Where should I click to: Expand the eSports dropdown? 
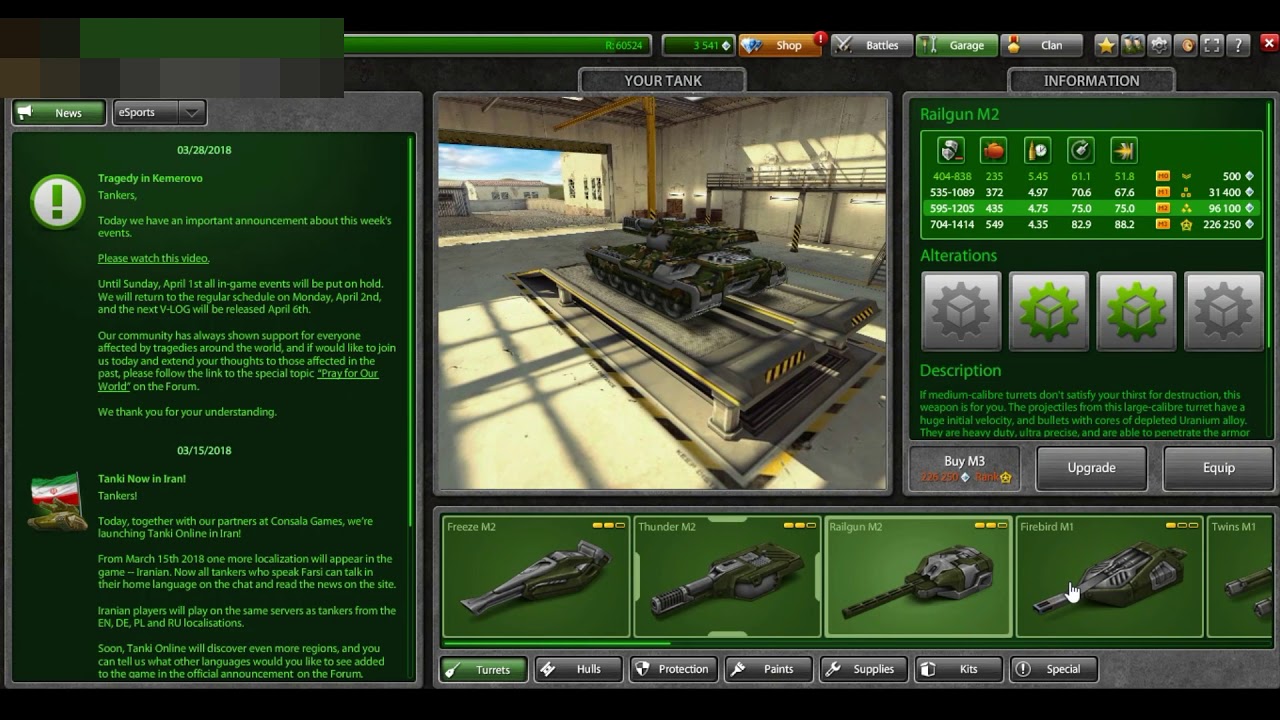pyautogui.click(x=160, y=113)
